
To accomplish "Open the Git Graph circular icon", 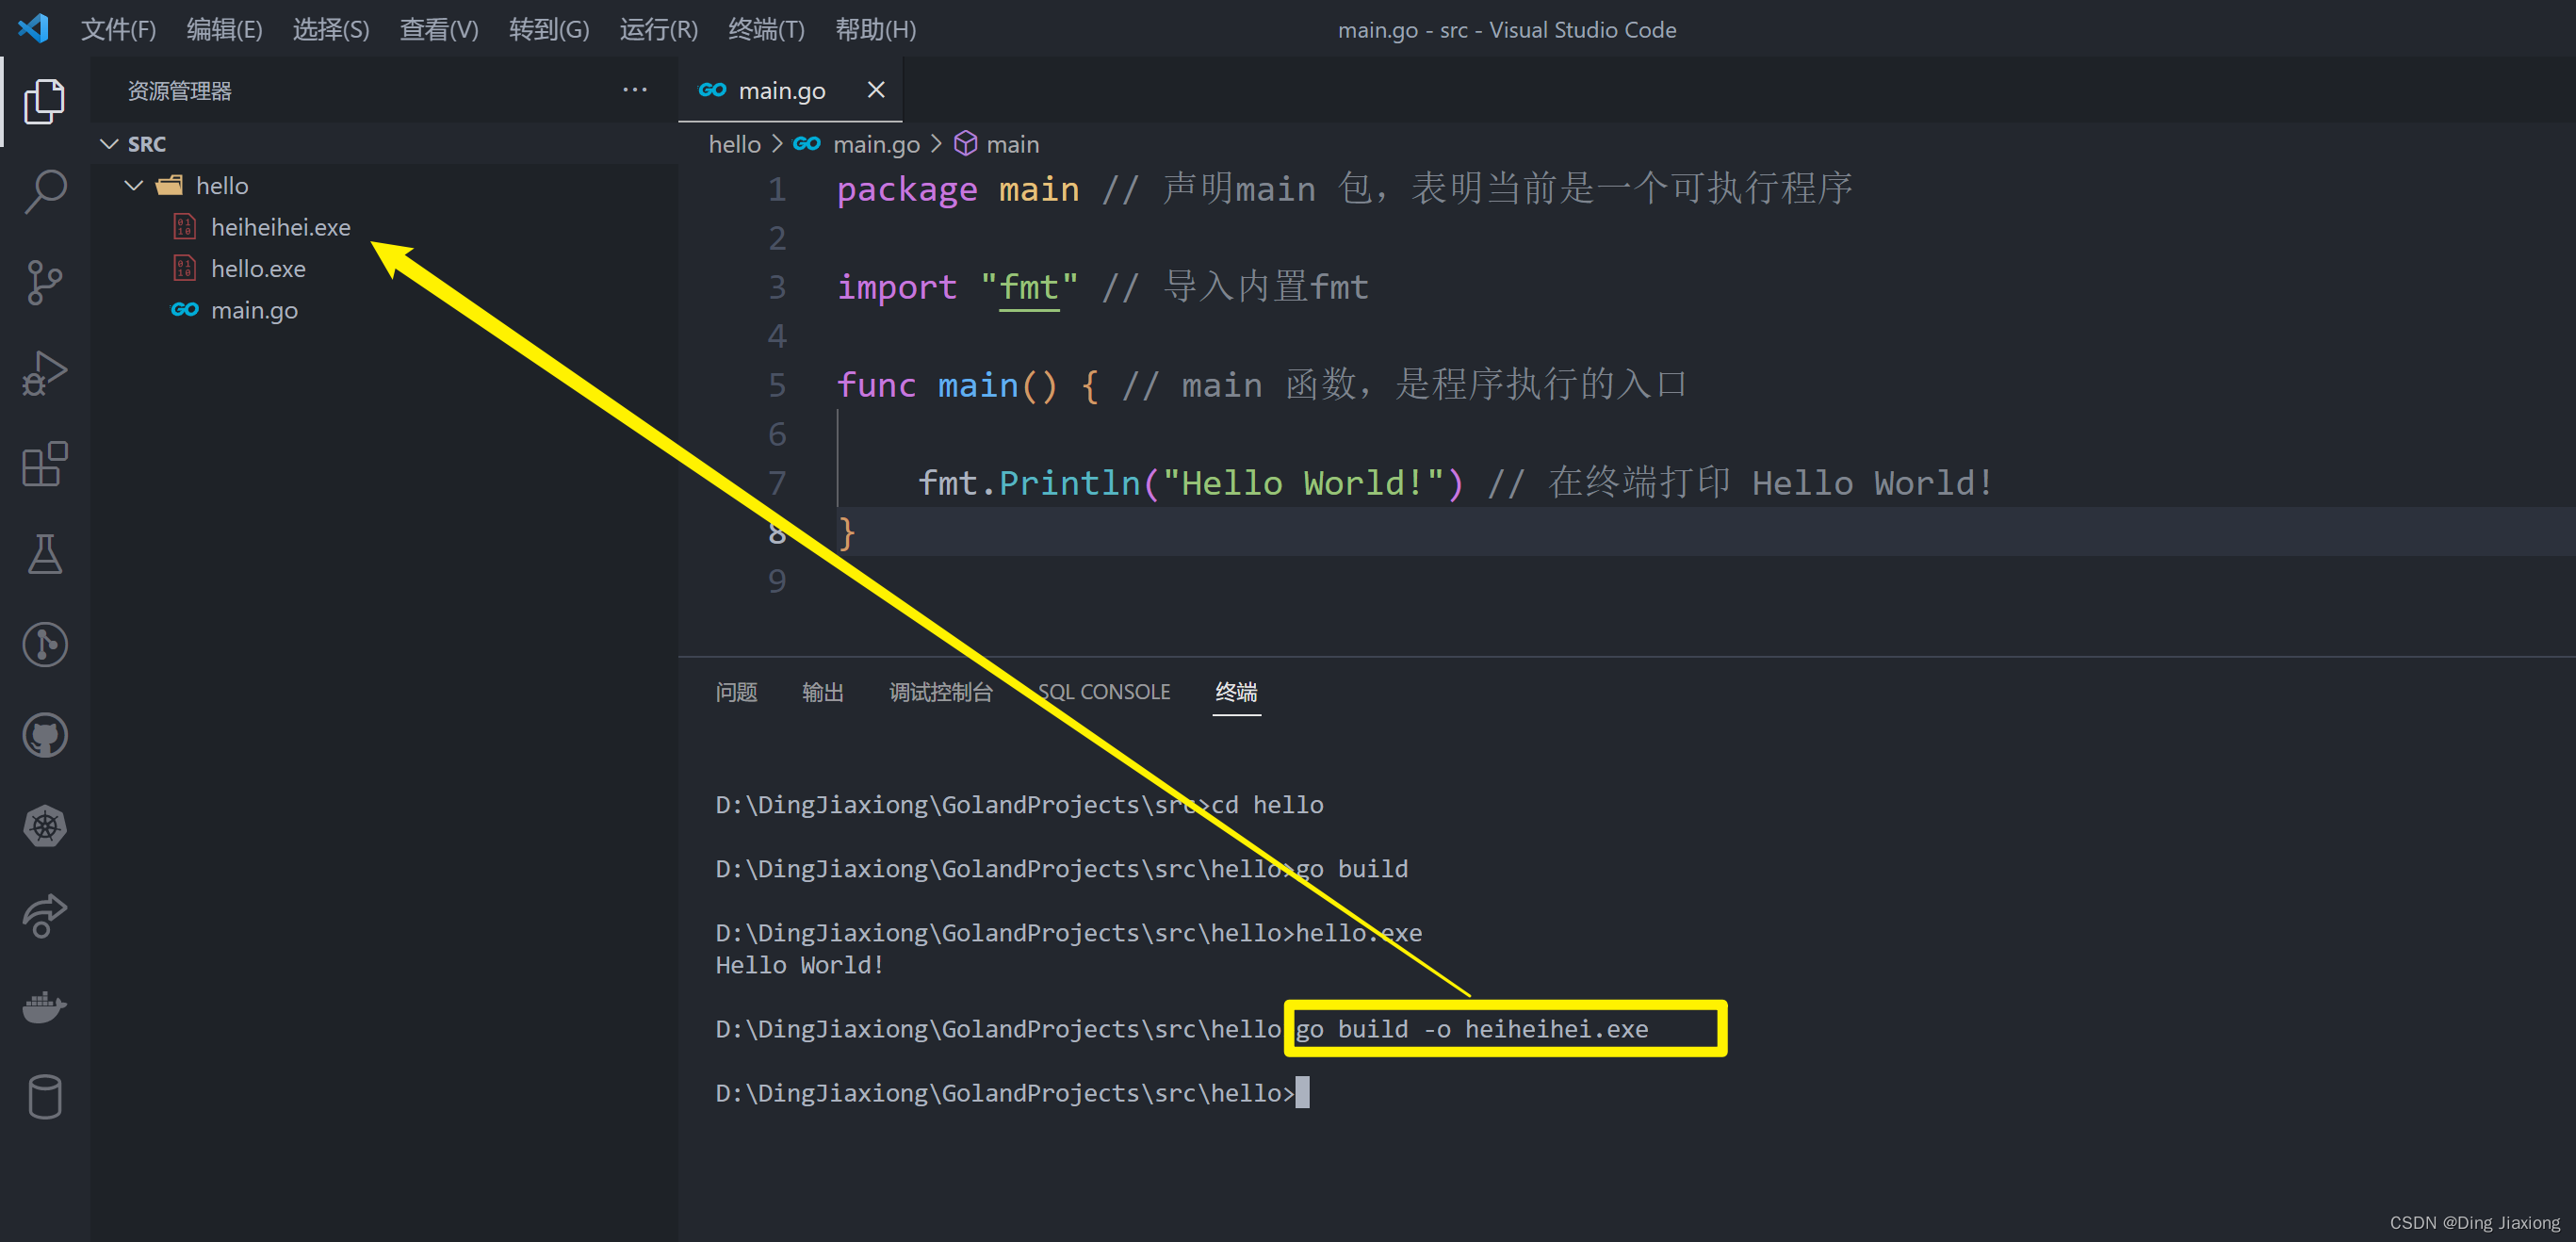I will (x=44, y=645).
